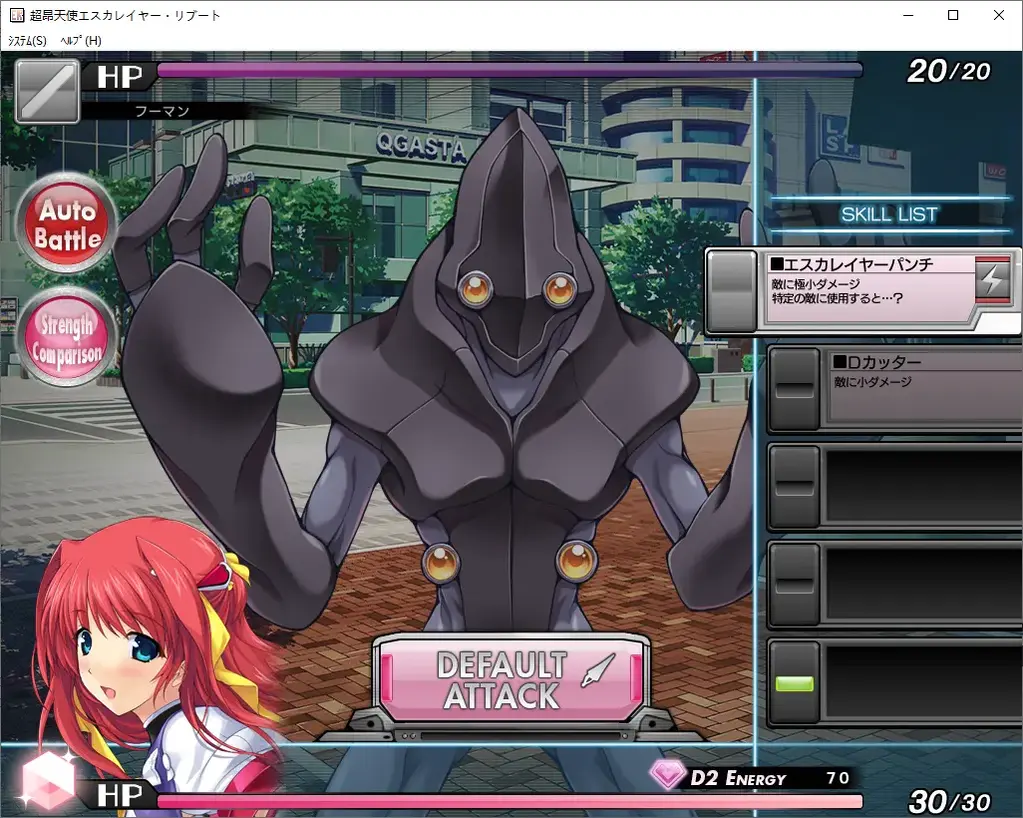Click the enemy slash icon beside the top HP label
1023x818 pixels.
47,91
